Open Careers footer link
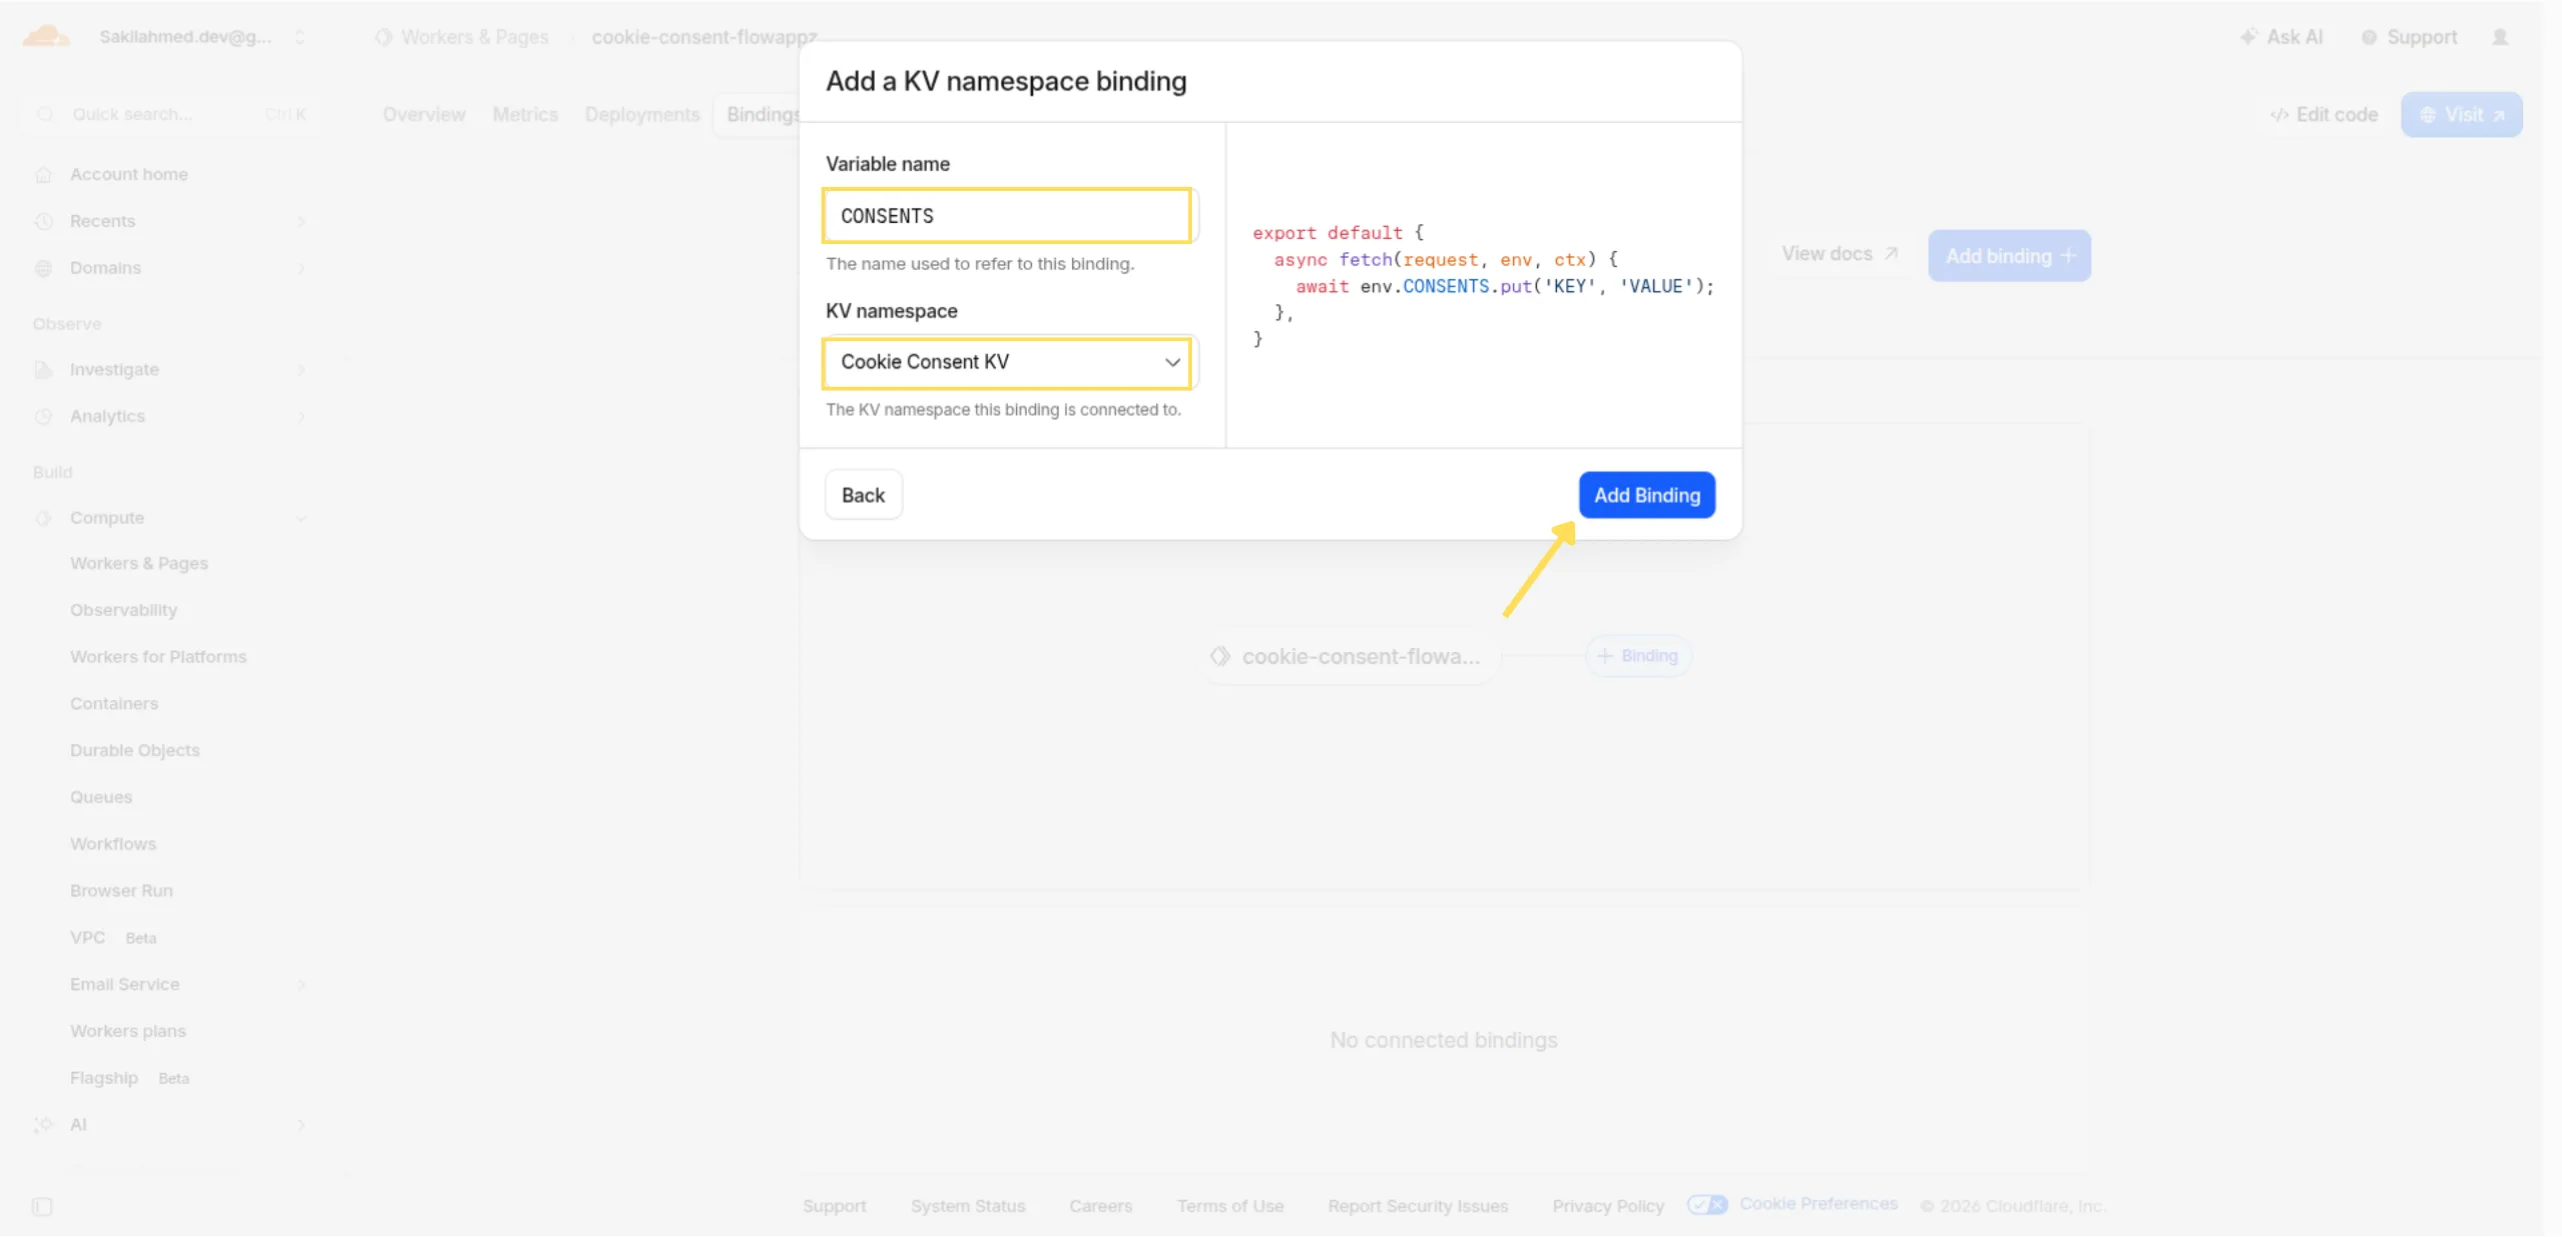This screenshot has height=1237, width=2562. pos(1100,1206)
